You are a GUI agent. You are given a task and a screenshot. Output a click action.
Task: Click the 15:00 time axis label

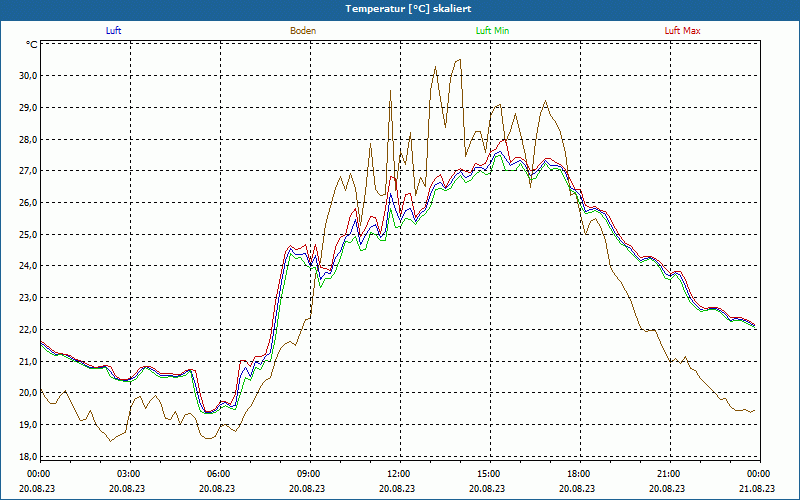click(488, 474)
